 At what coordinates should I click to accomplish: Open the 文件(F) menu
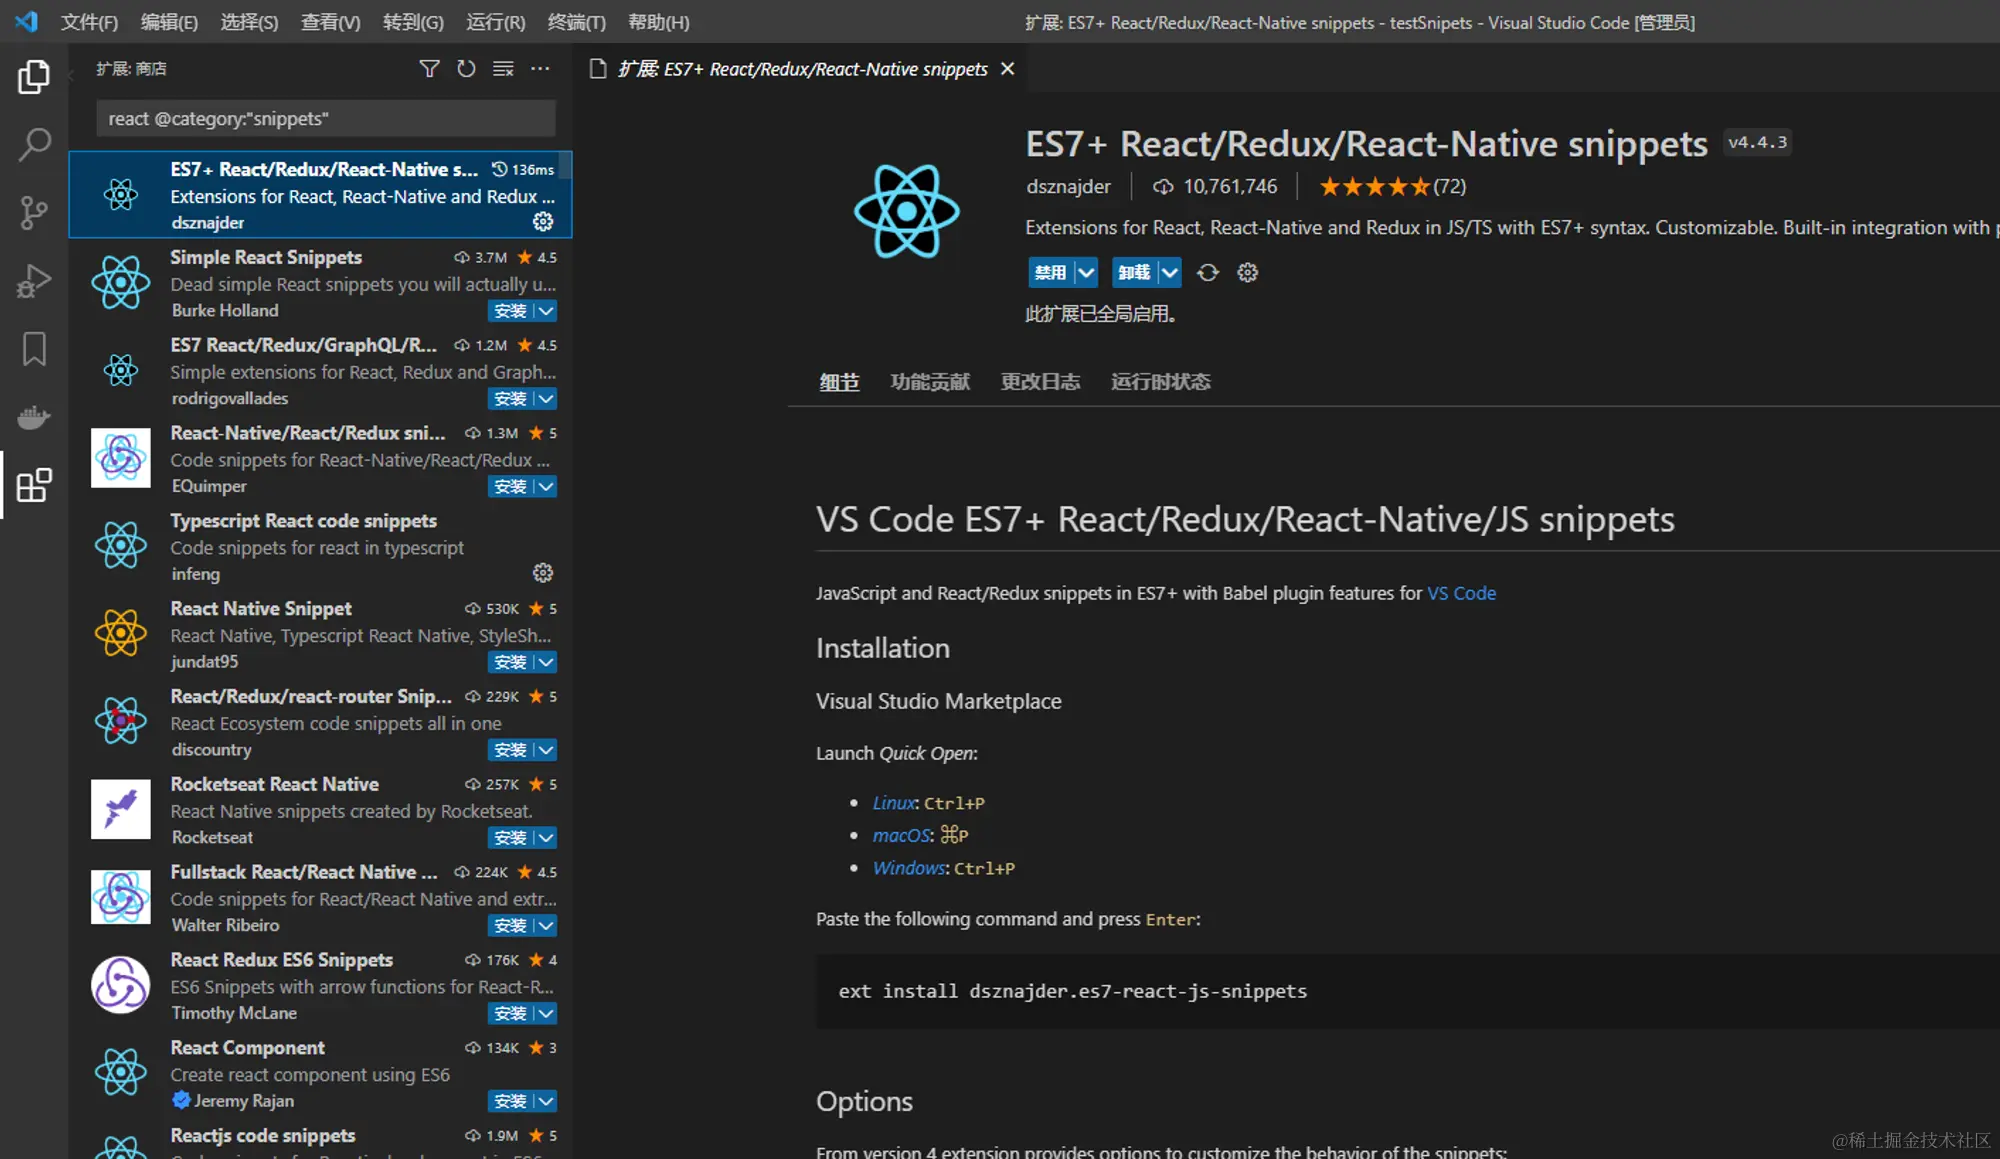click(x=89, y=22)
